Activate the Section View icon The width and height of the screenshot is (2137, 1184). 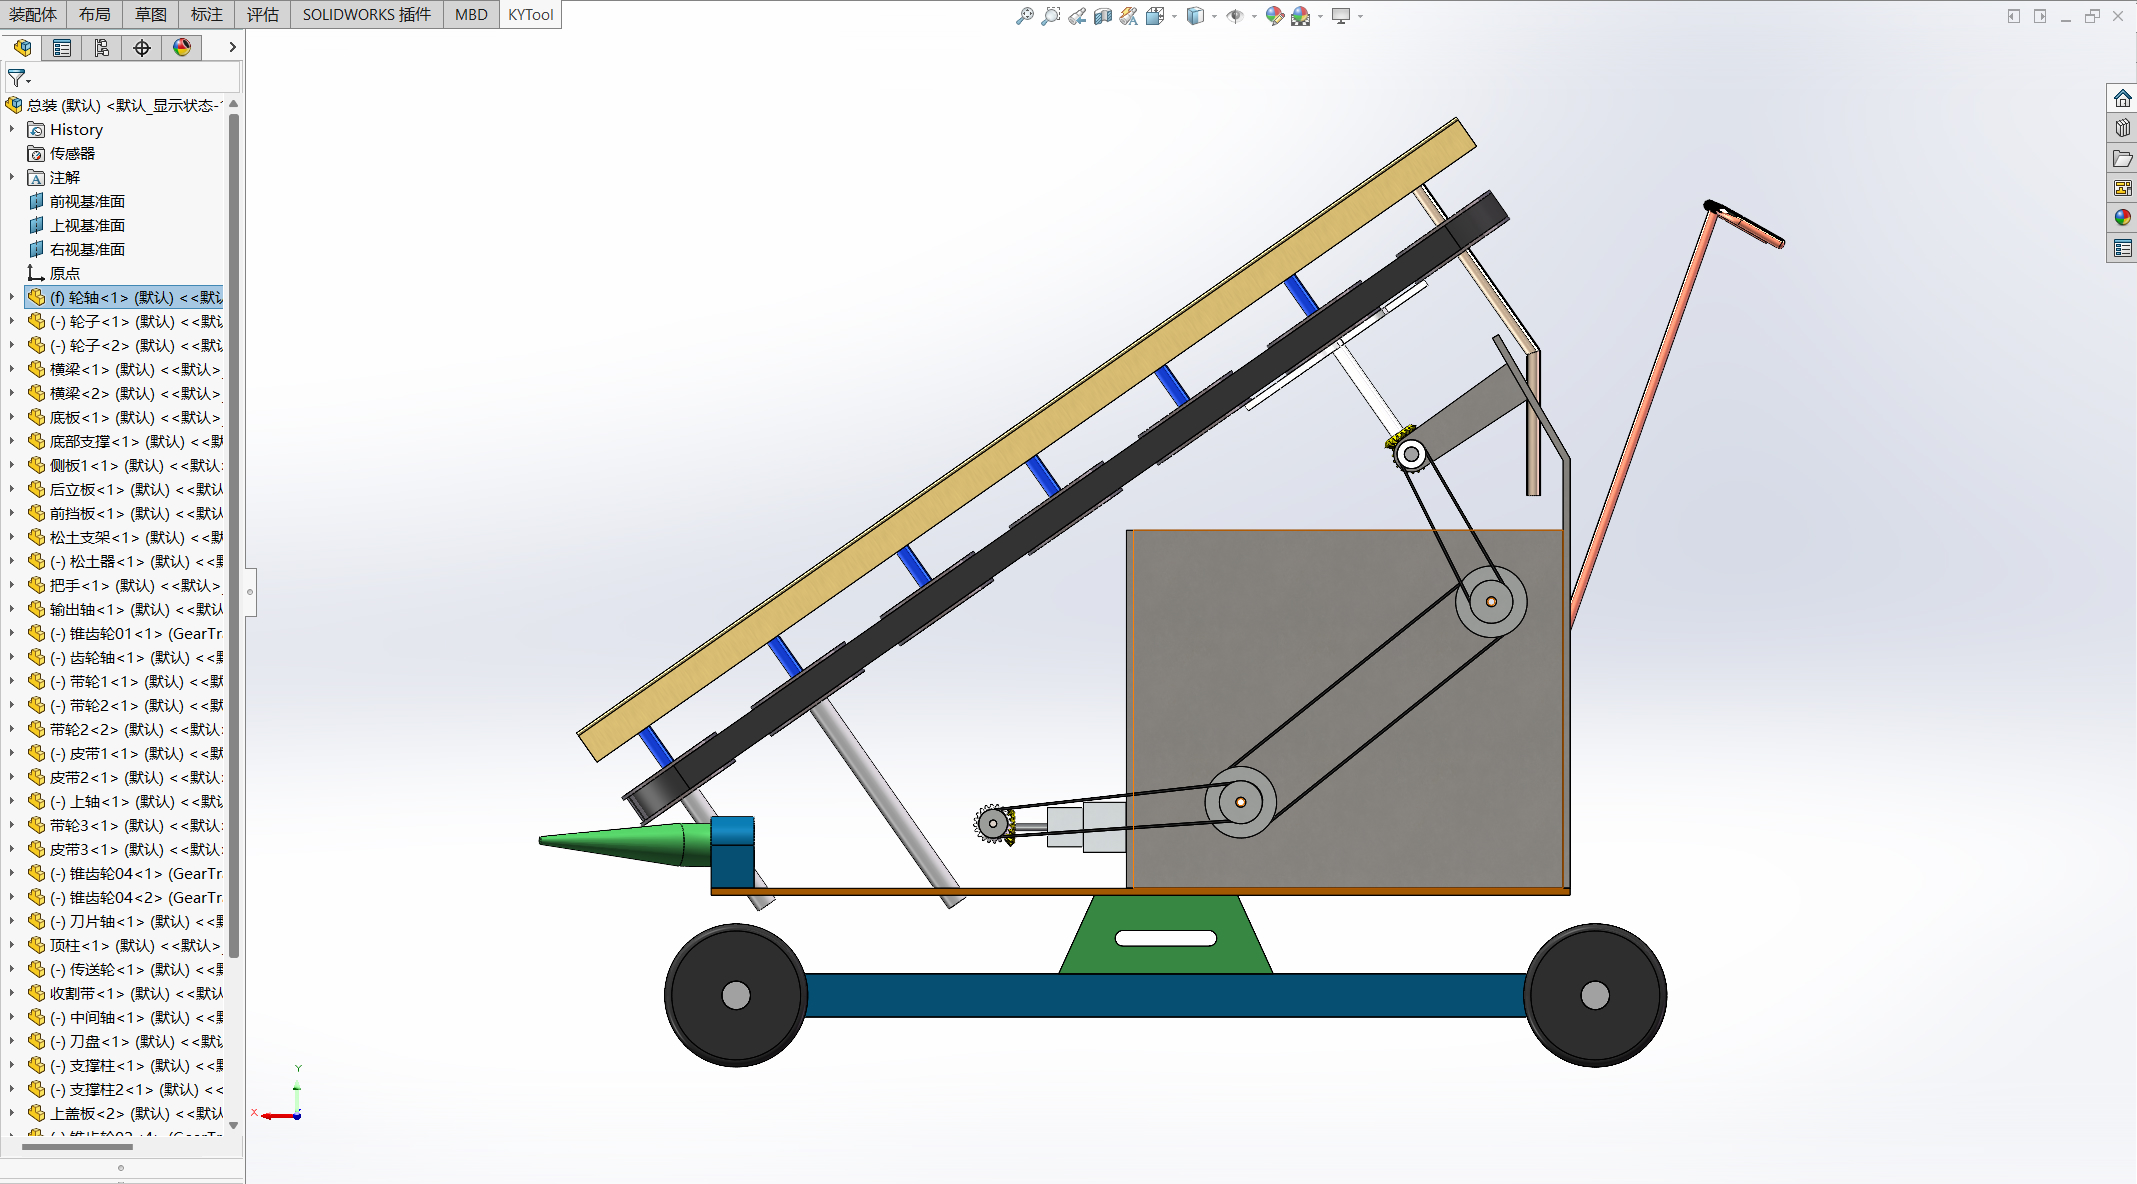coord(1103,16)
